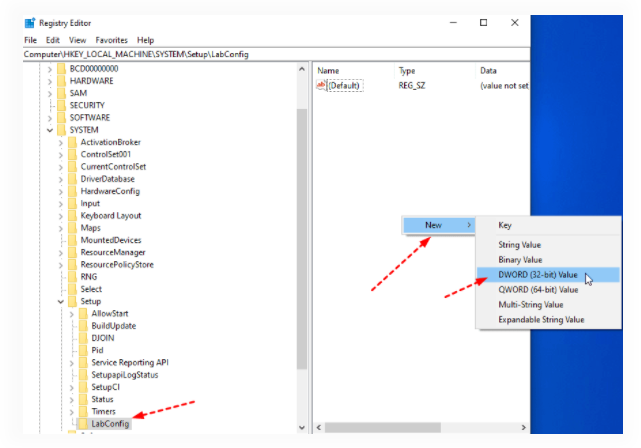
Task: Click the LabConfig folder icon
Action: pos(83,424)
